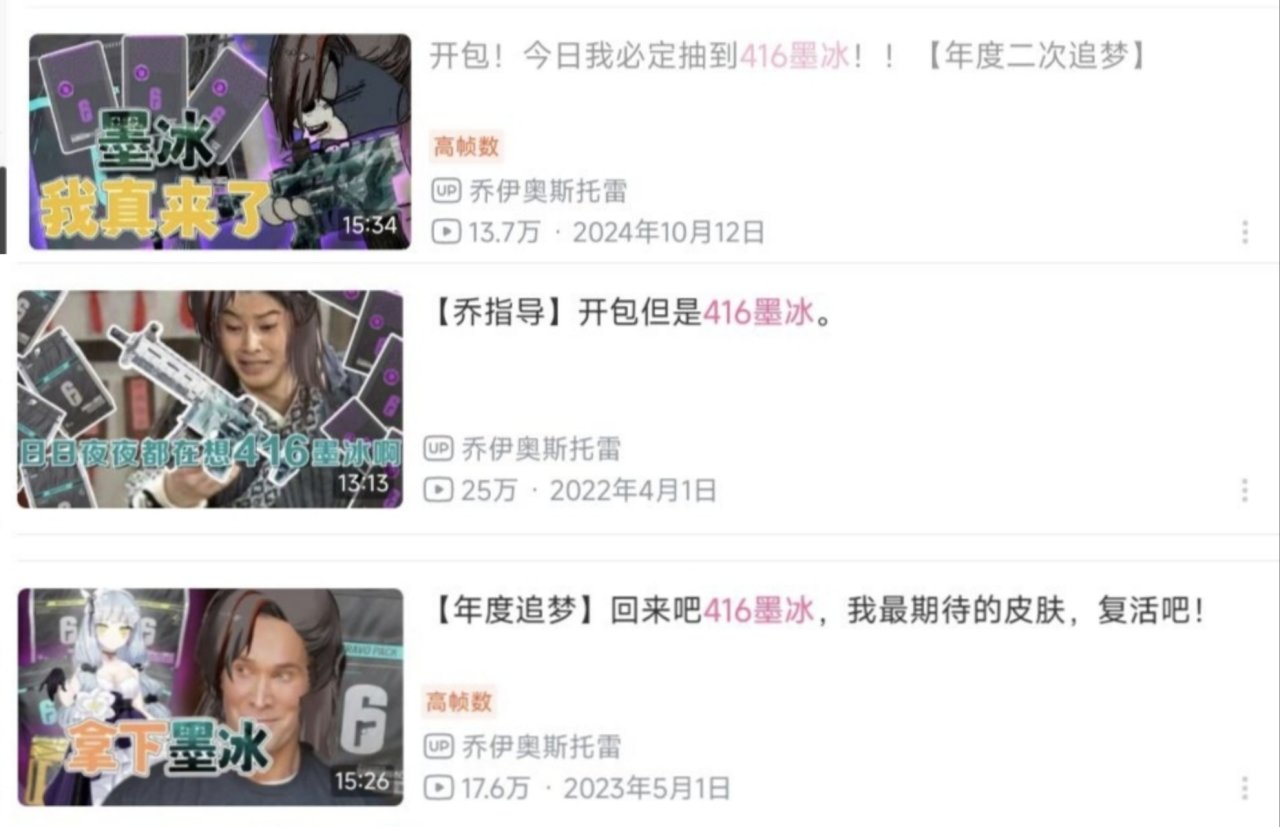Open more options for the 2023年5月1日 video
The image size is (1280, 827).
click(x=1244, y=787)
